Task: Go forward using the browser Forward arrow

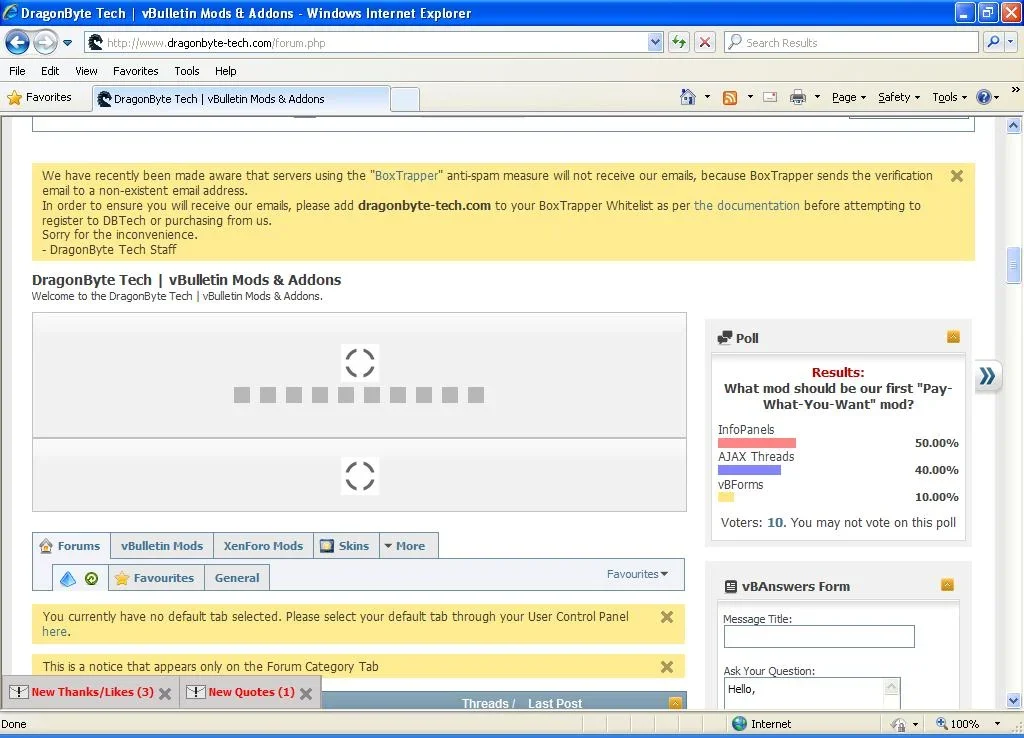Action: [x=45, y=43]
